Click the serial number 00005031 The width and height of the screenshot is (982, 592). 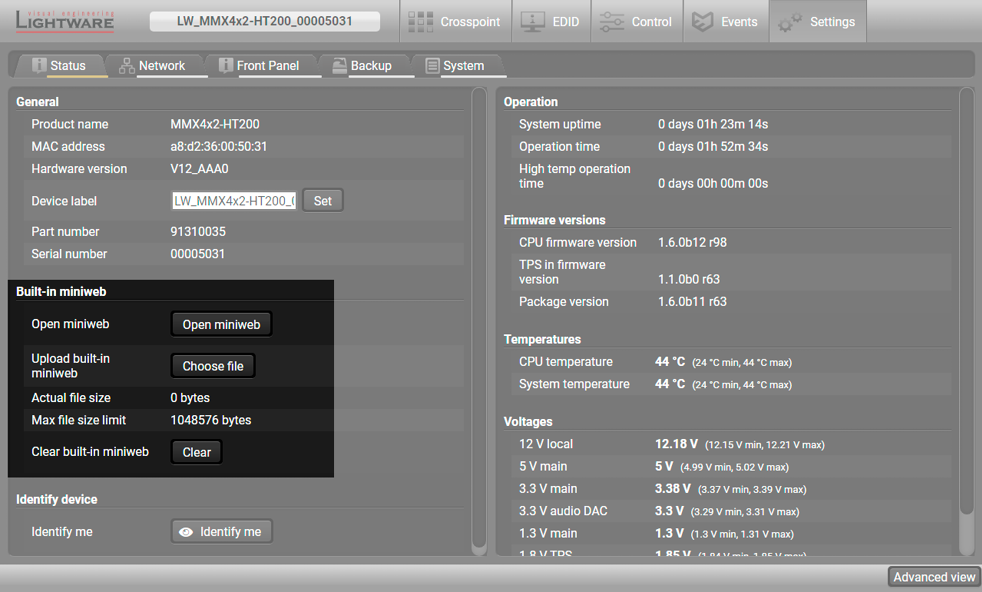click(197, 254)
